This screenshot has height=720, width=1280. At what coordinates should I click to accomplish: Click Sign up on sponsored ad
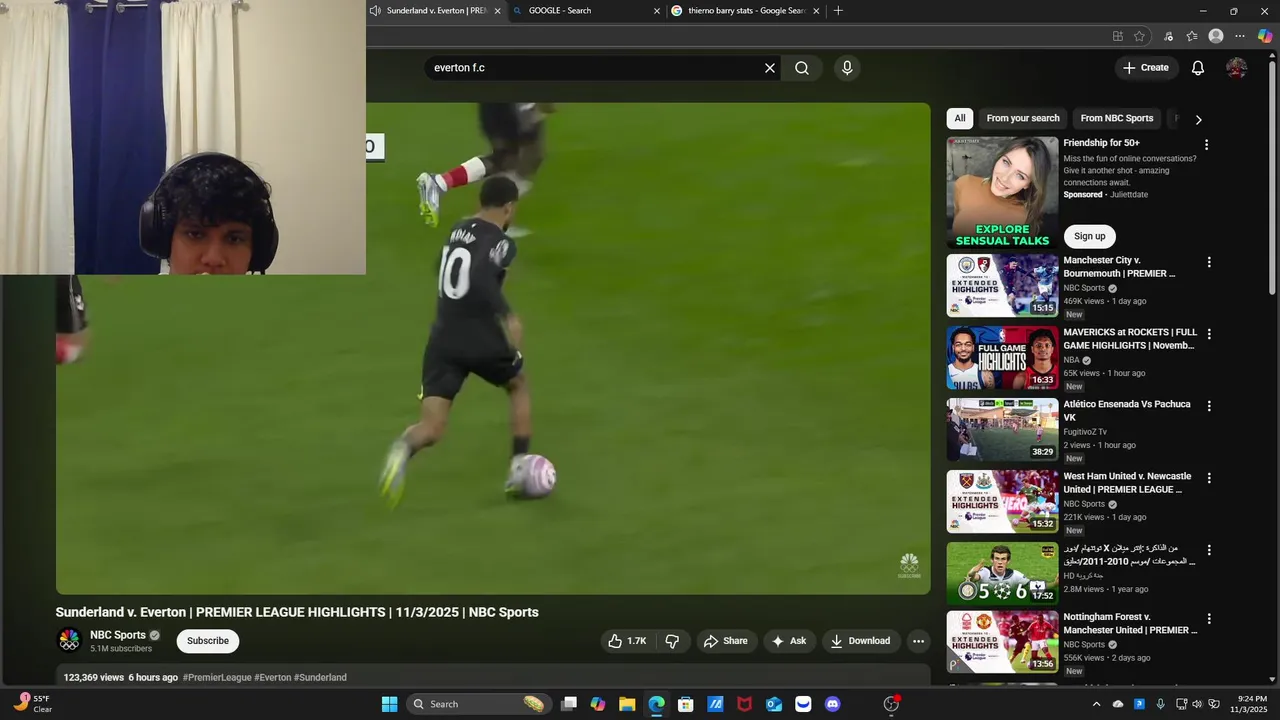(1089, 237)
